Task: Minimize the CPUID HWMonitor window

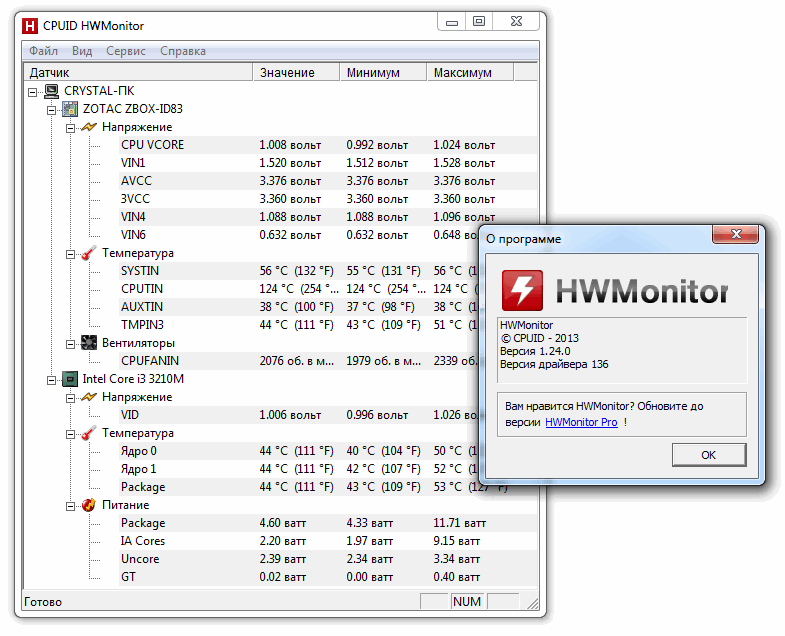Action: tap(452, 22)
